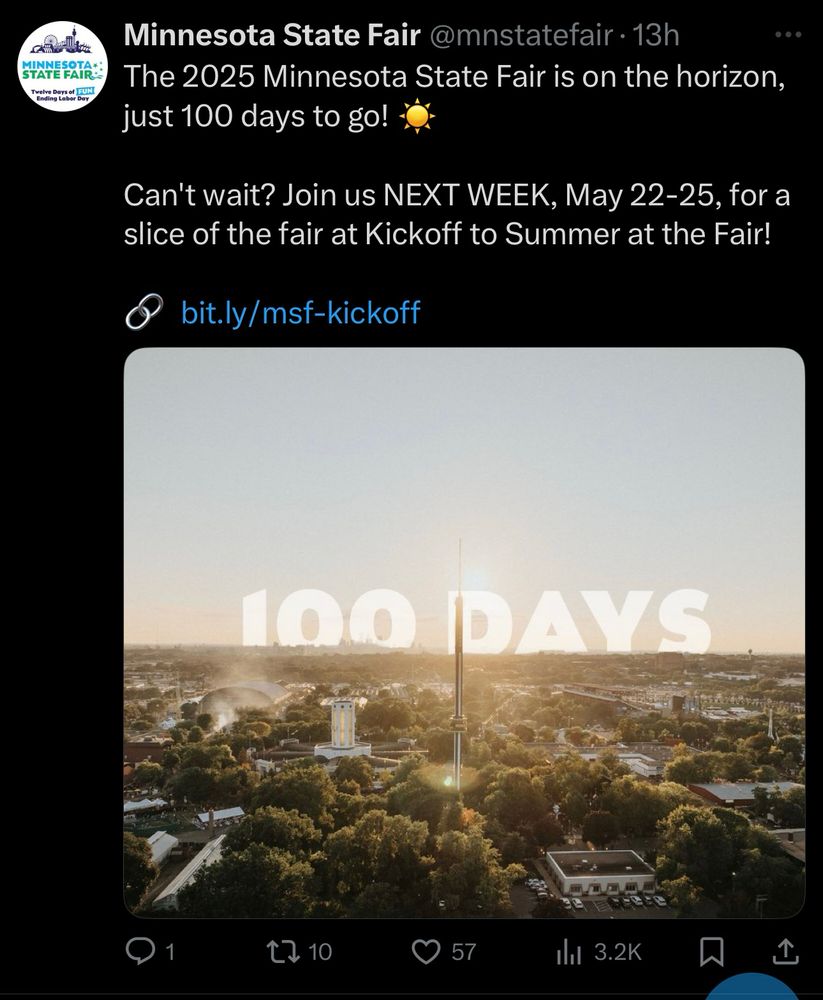
Task: Click the @mnstatefair handle
Action: coord(520,37)
